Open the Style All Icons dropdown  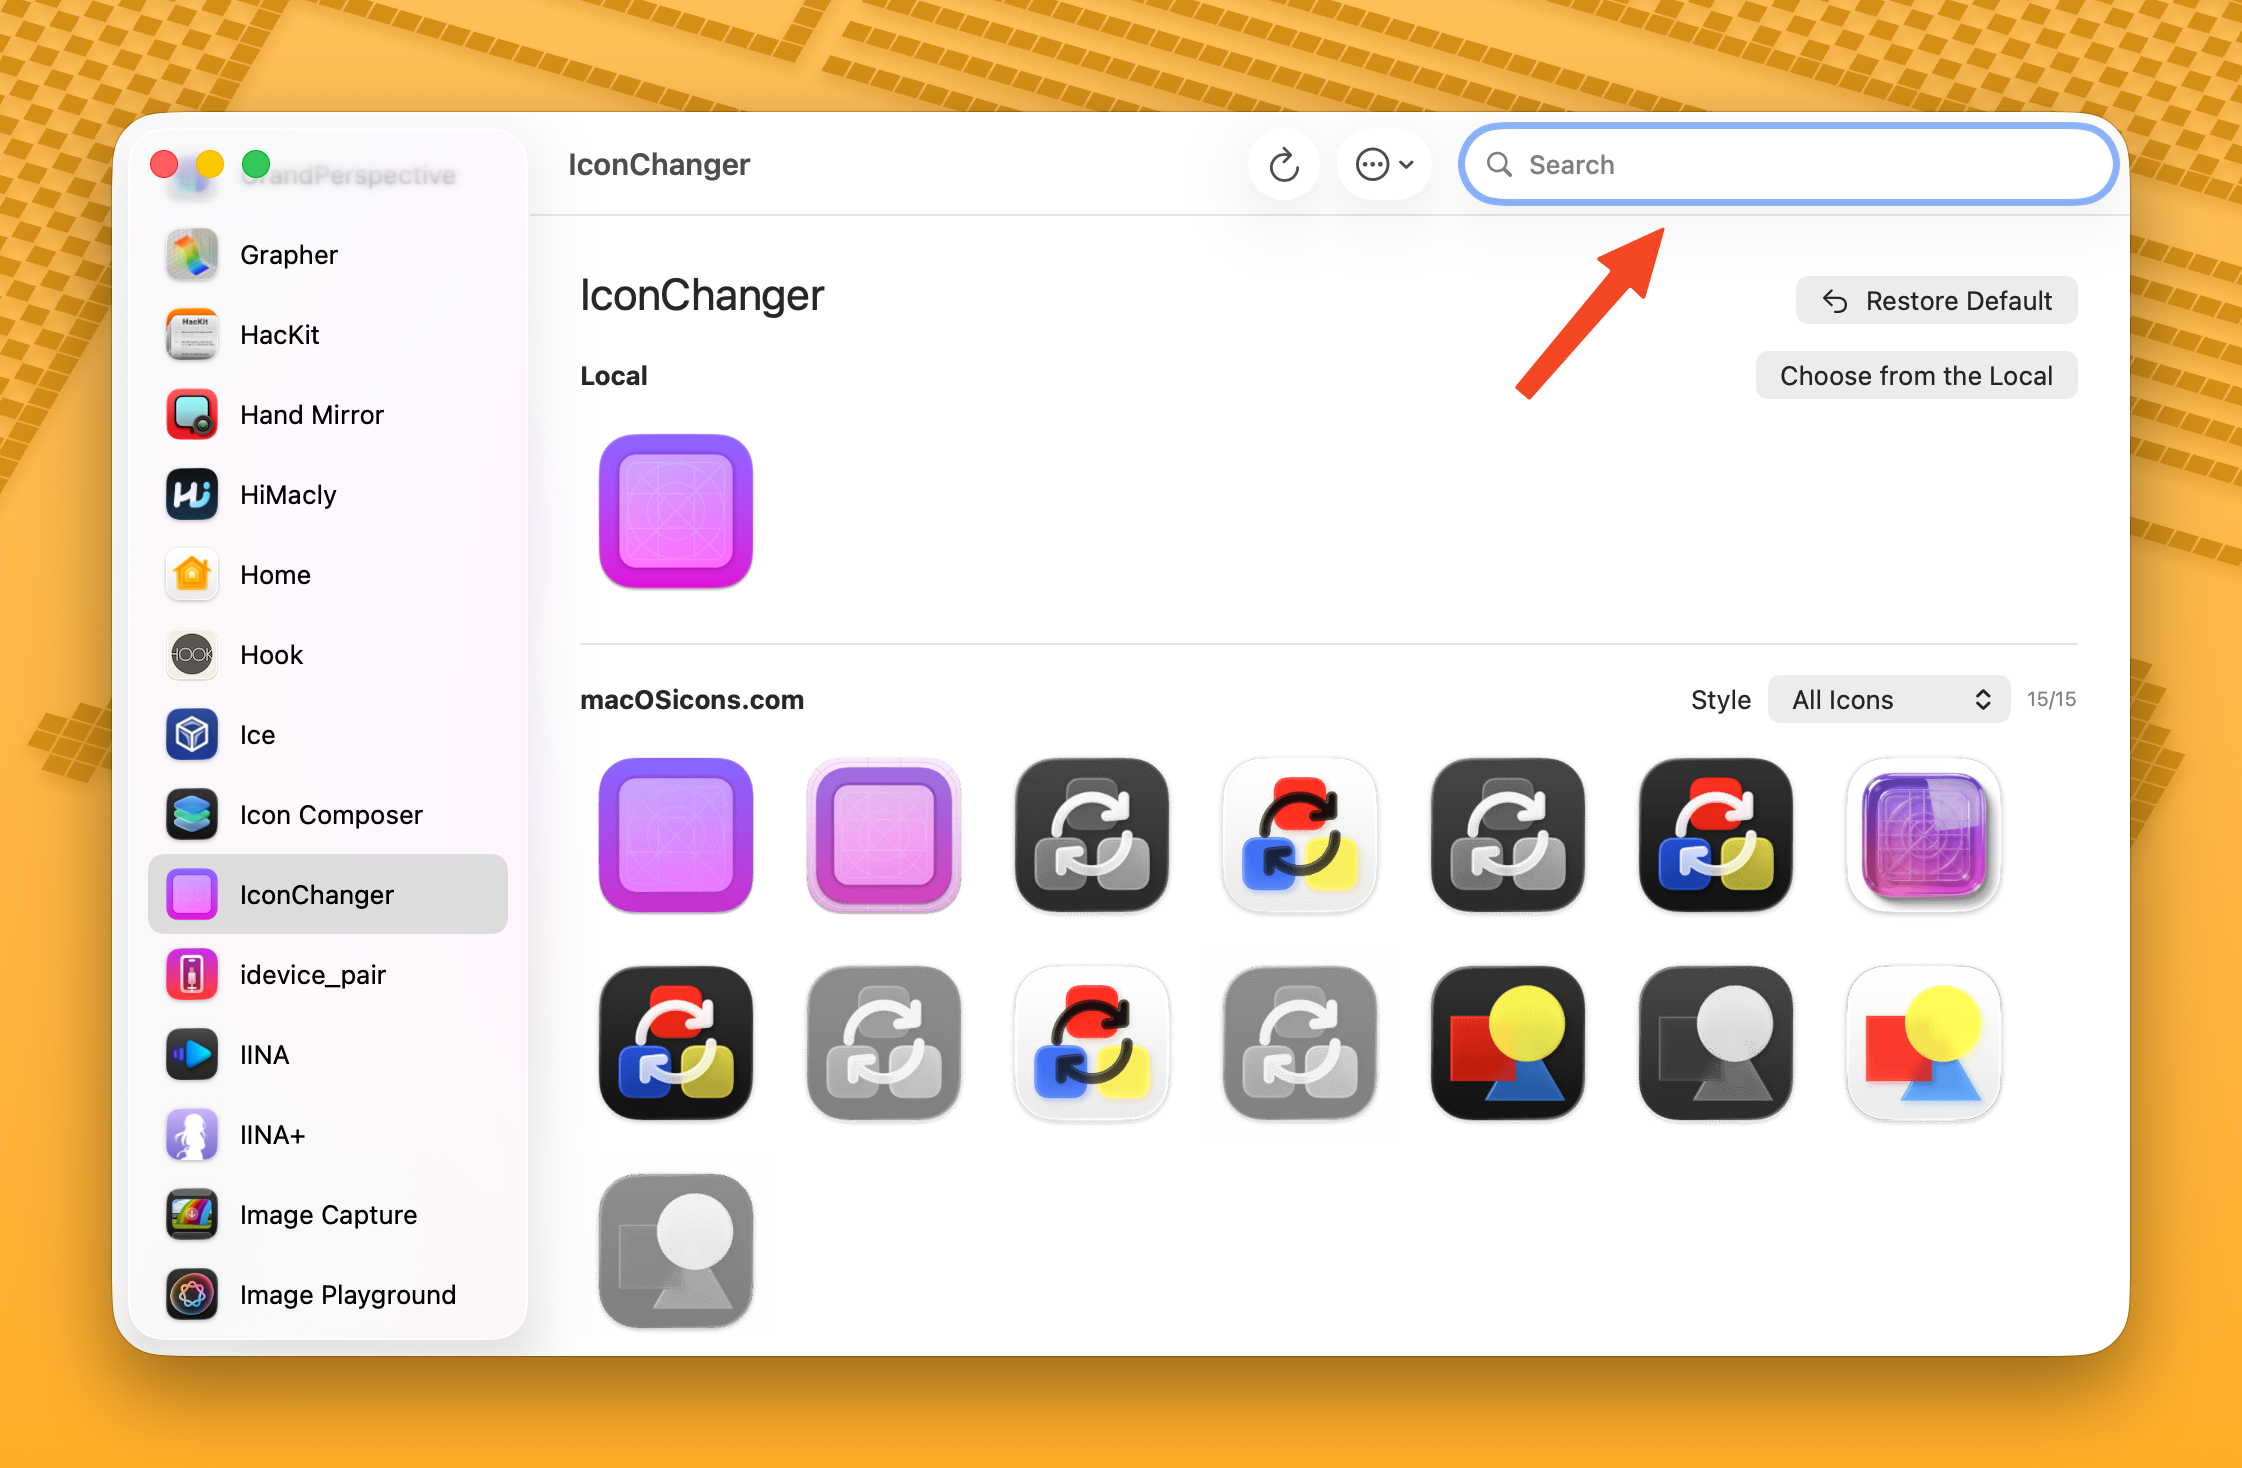click(x=1888, y=699)
